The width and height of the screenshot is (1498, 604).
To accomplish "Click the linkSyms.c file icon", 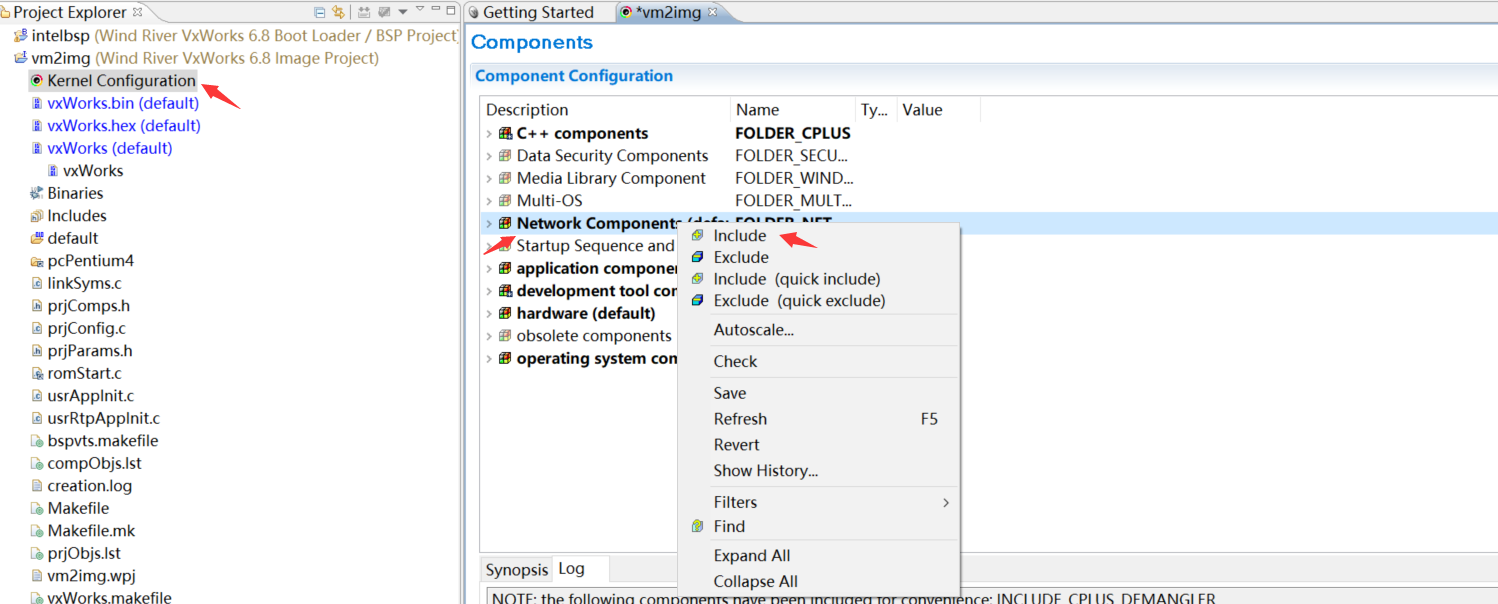I will pos(37,283).
